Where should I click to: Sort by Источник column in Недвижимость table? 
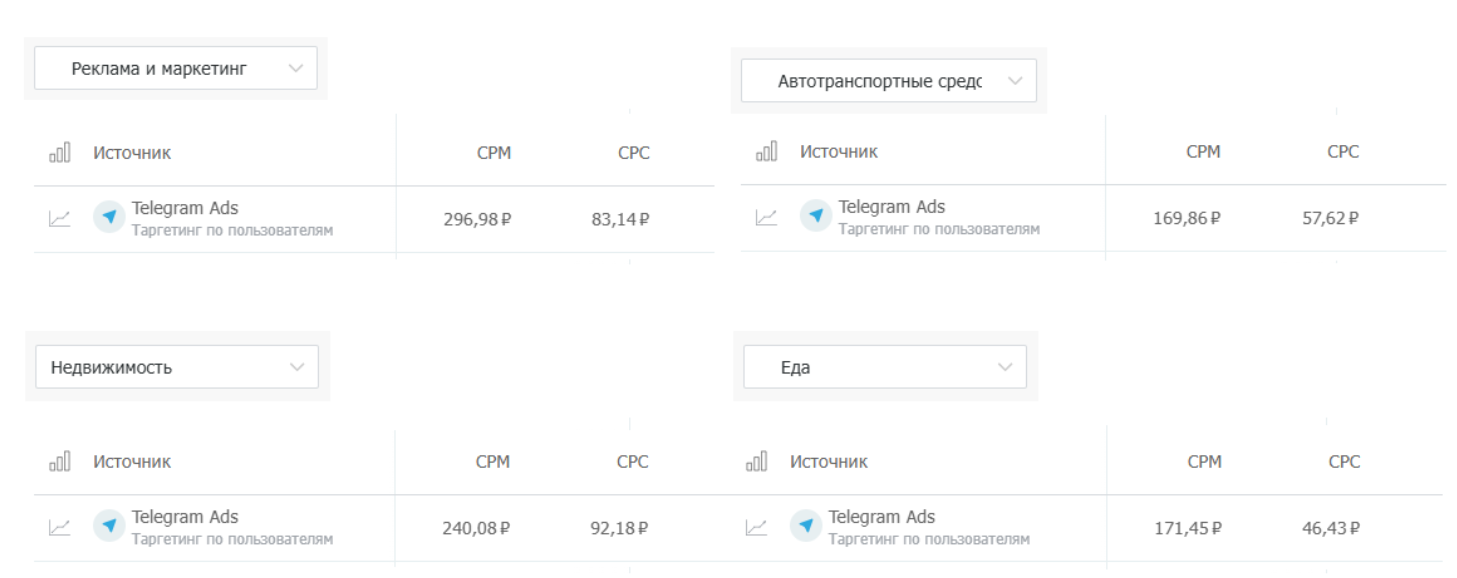tap(132, 461)
